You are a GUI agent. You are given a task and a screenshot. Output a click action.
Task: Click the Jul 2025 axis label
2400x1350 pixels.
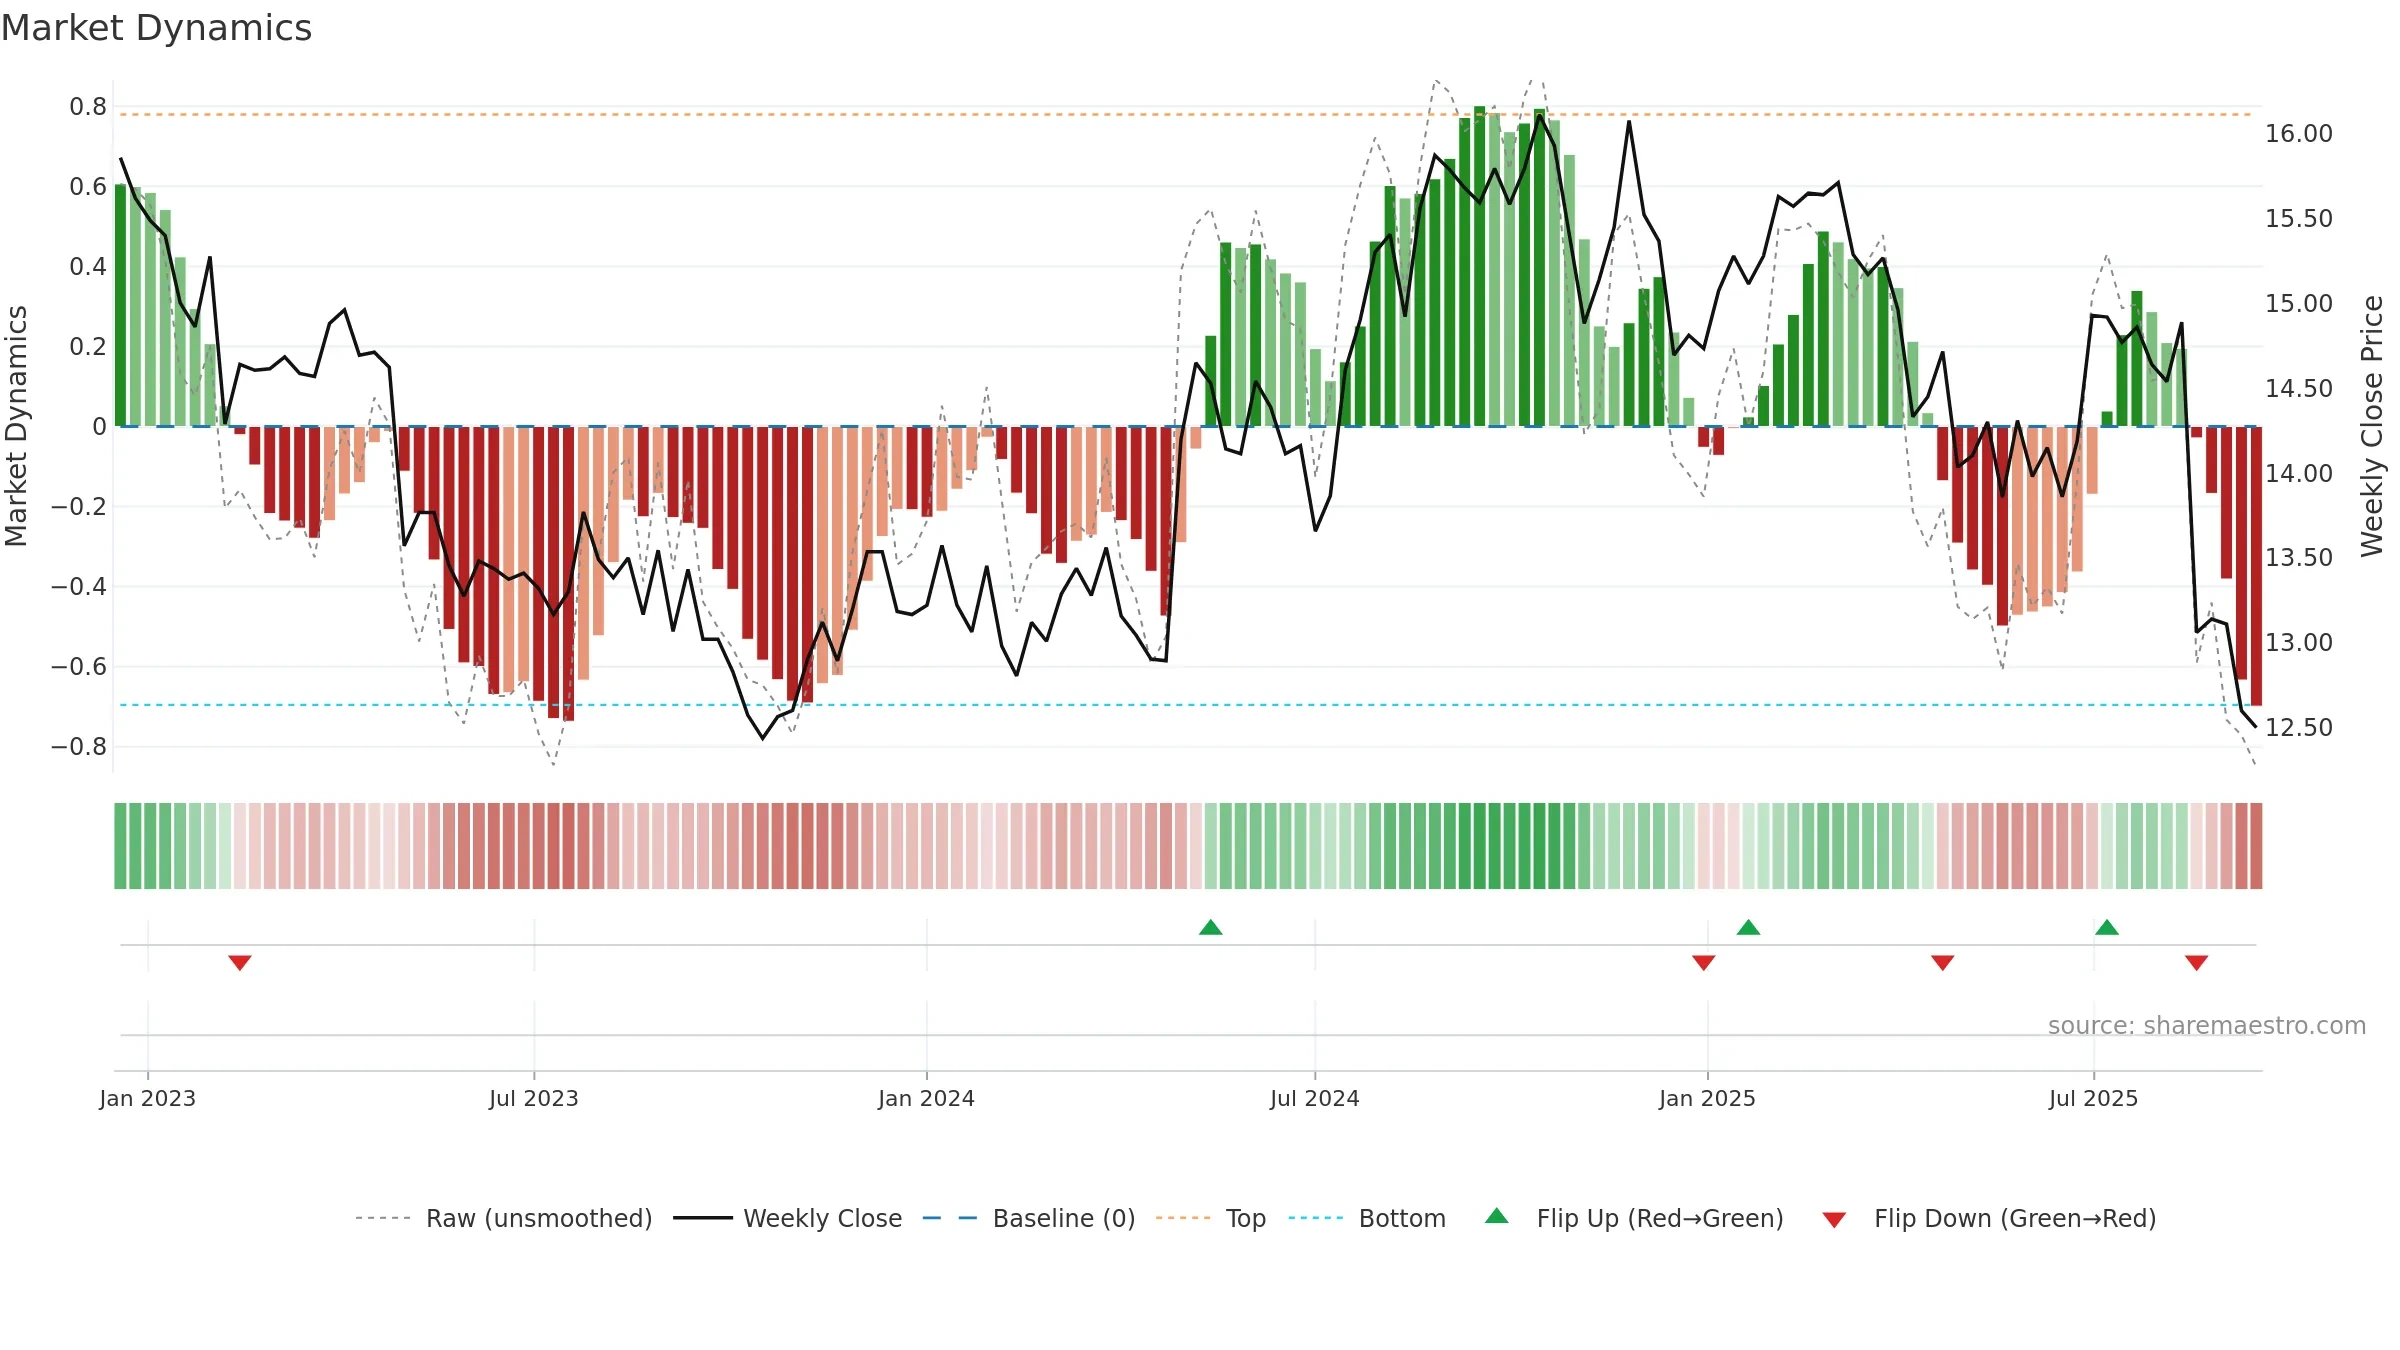click(2094, 1098)
